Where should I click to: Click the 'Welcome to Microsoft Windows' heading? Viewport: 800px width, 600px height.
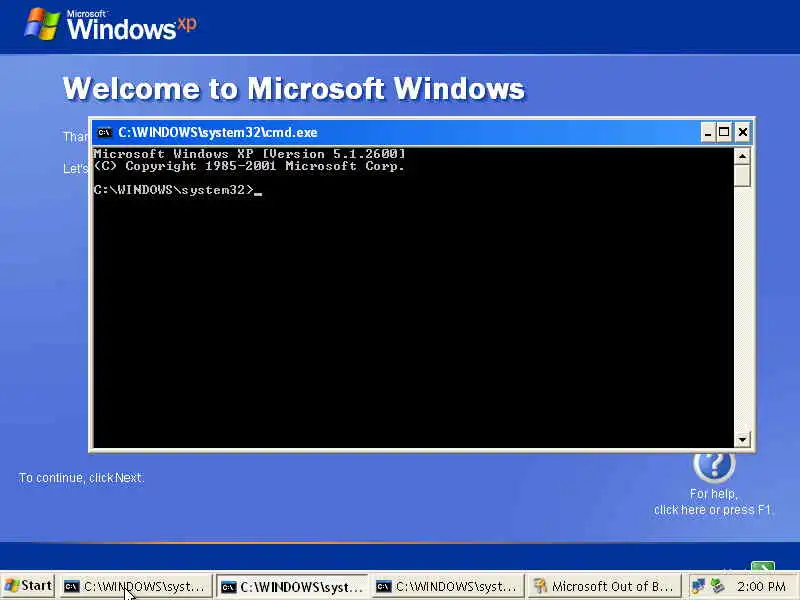(294, 88)
